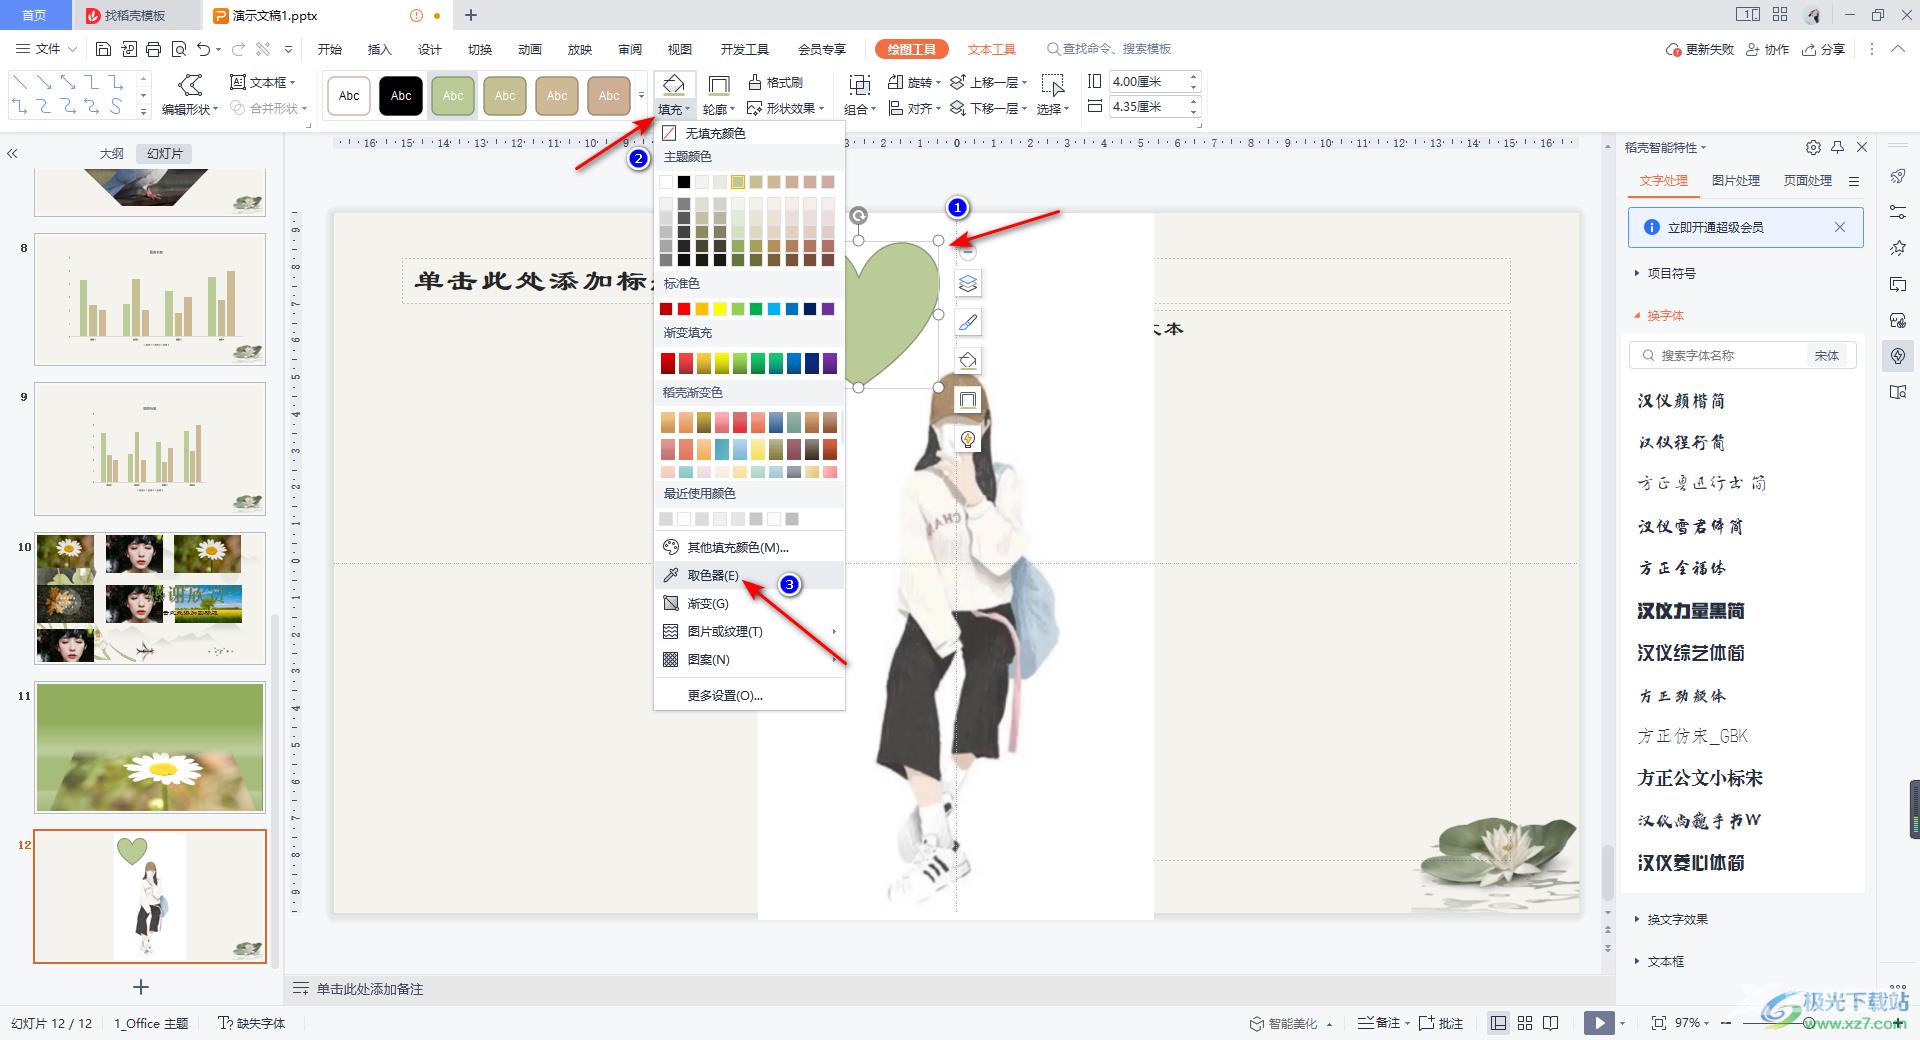Collapse the slide panel with double chevron

point(12,153)
